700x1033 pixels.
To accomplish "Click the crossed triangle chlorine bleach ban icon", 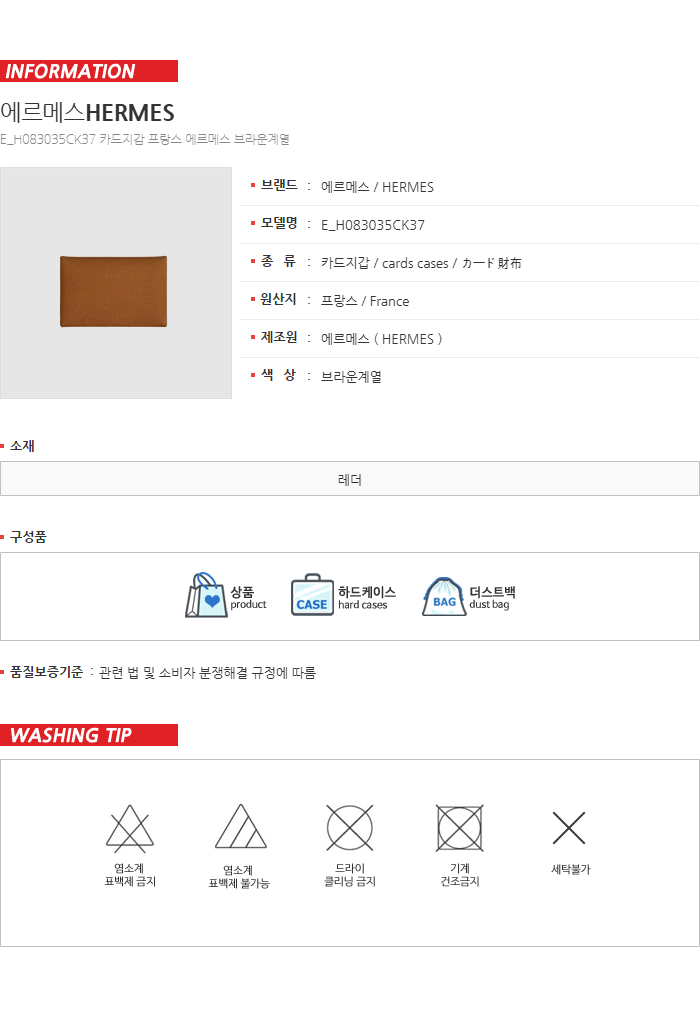I will point(130,828).
